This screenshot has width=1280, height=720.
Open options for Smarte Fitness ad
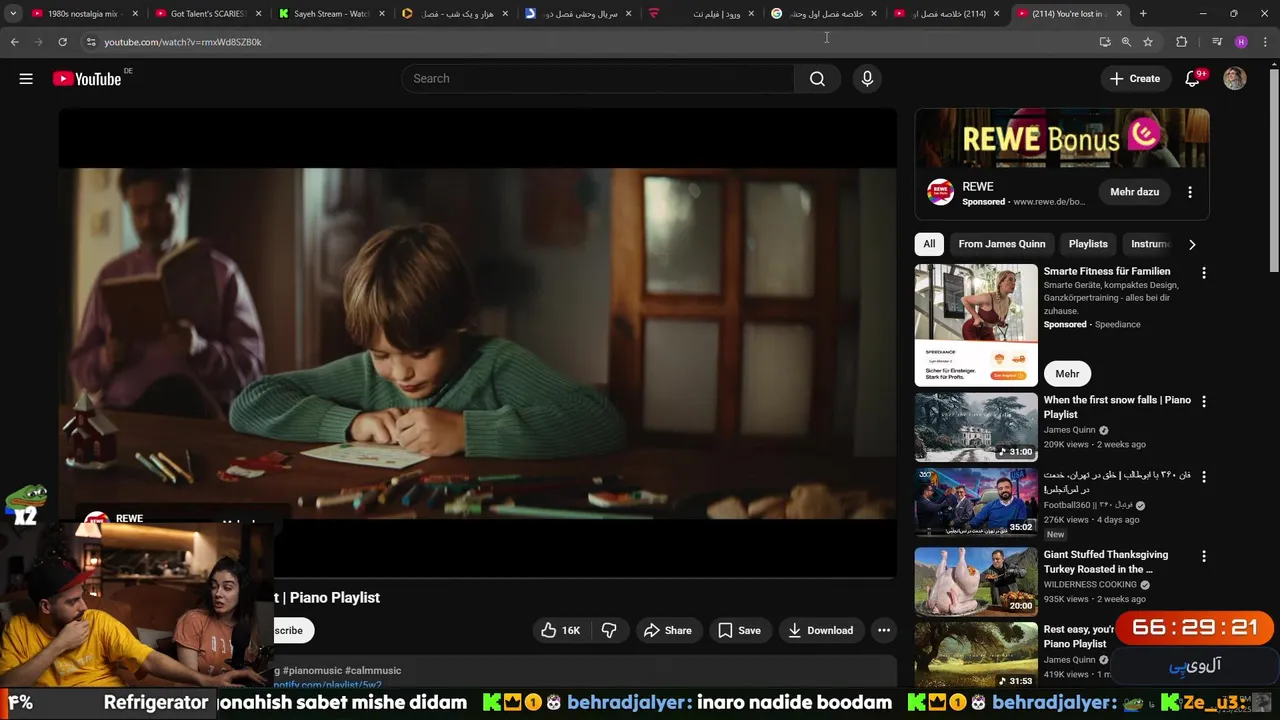(1204, 273)
